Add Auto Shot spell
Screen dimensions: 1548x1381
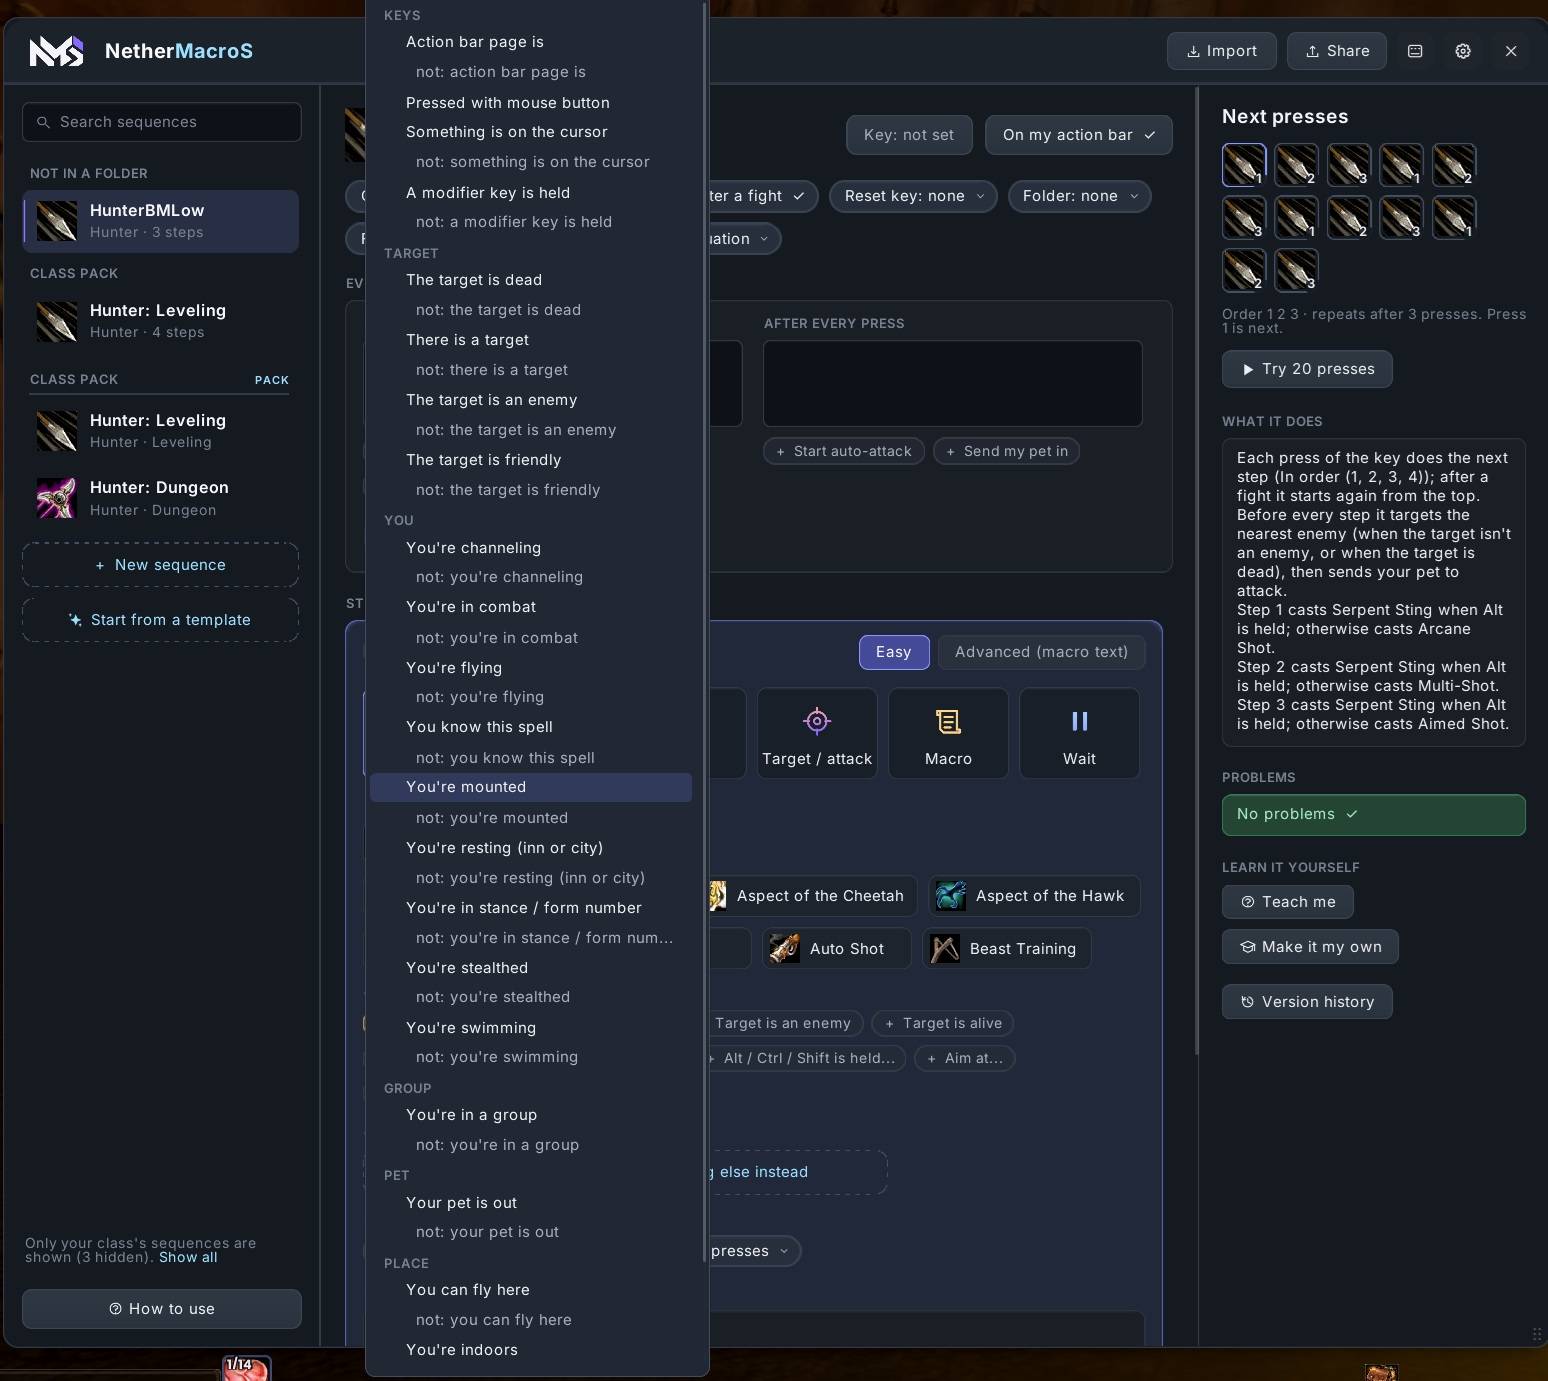tap(836, 949)
